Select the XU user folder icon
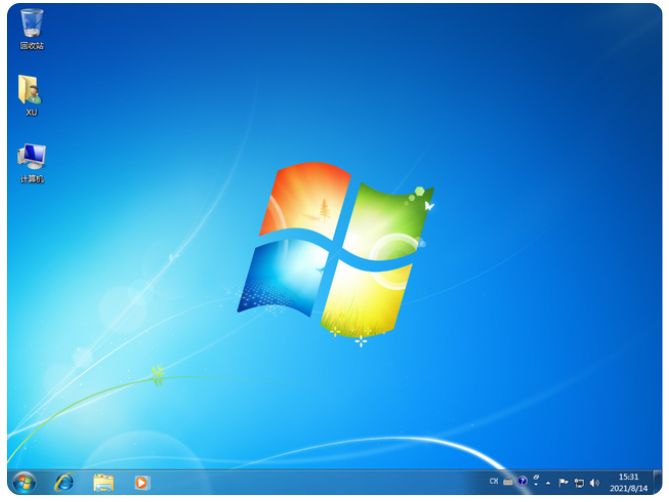Viewport: 669px width, 502px height. tap(30, 90)
